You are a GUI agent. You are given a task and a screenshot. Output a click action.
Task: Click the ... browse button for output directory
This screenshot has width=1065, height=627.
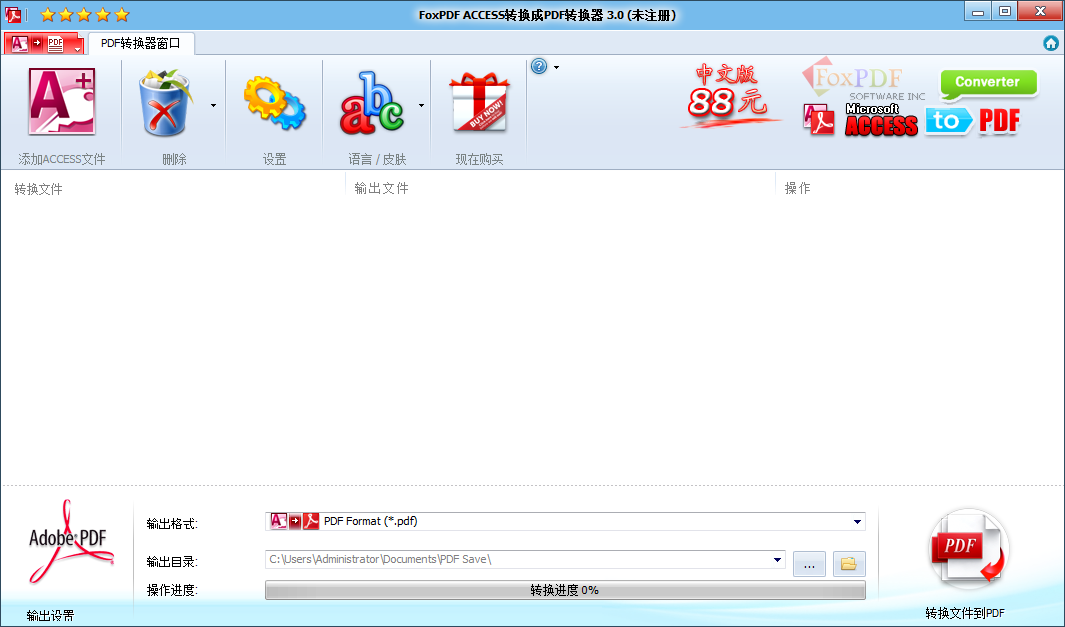tap(809, 564)
